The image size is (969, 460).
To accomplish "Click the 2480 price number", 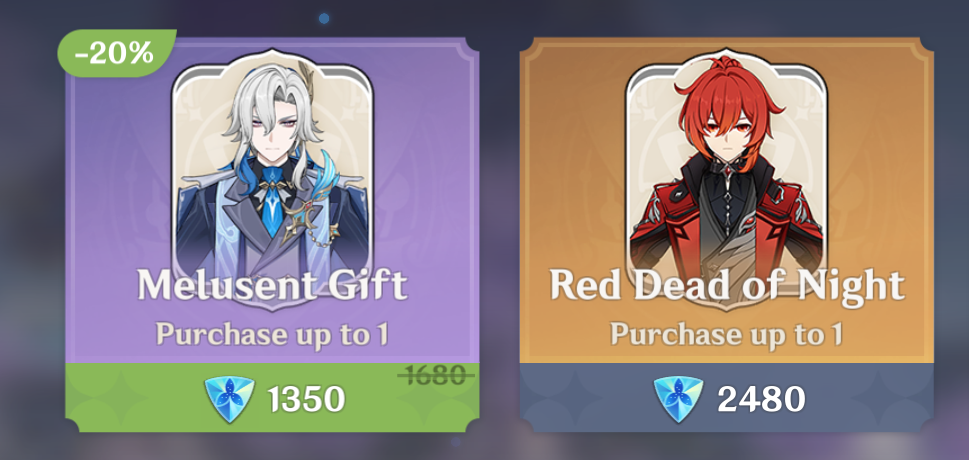I will coord(761,399).
